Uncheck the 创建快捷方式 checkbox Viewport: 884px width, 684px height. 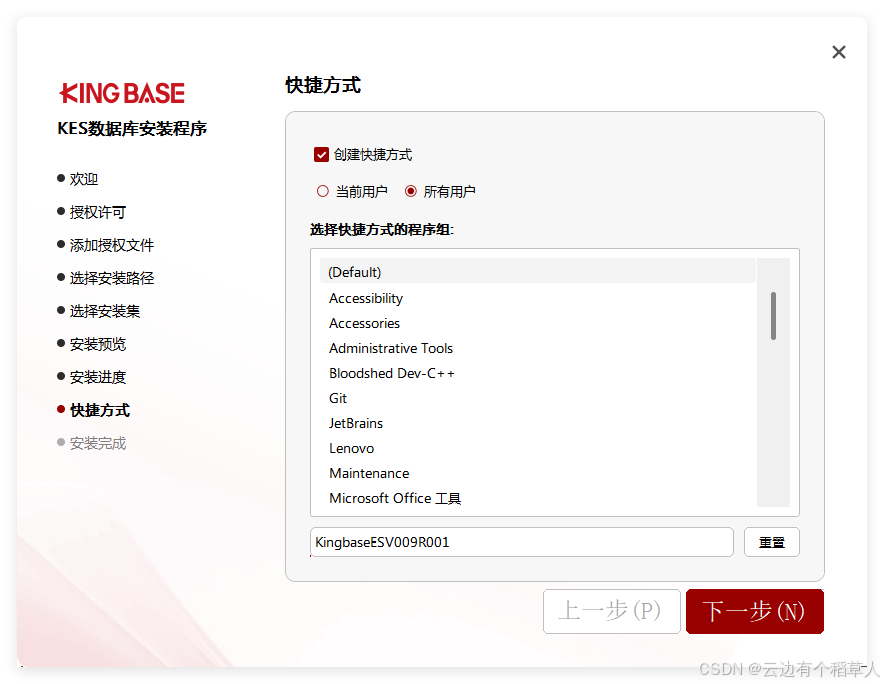coord(321,155)
